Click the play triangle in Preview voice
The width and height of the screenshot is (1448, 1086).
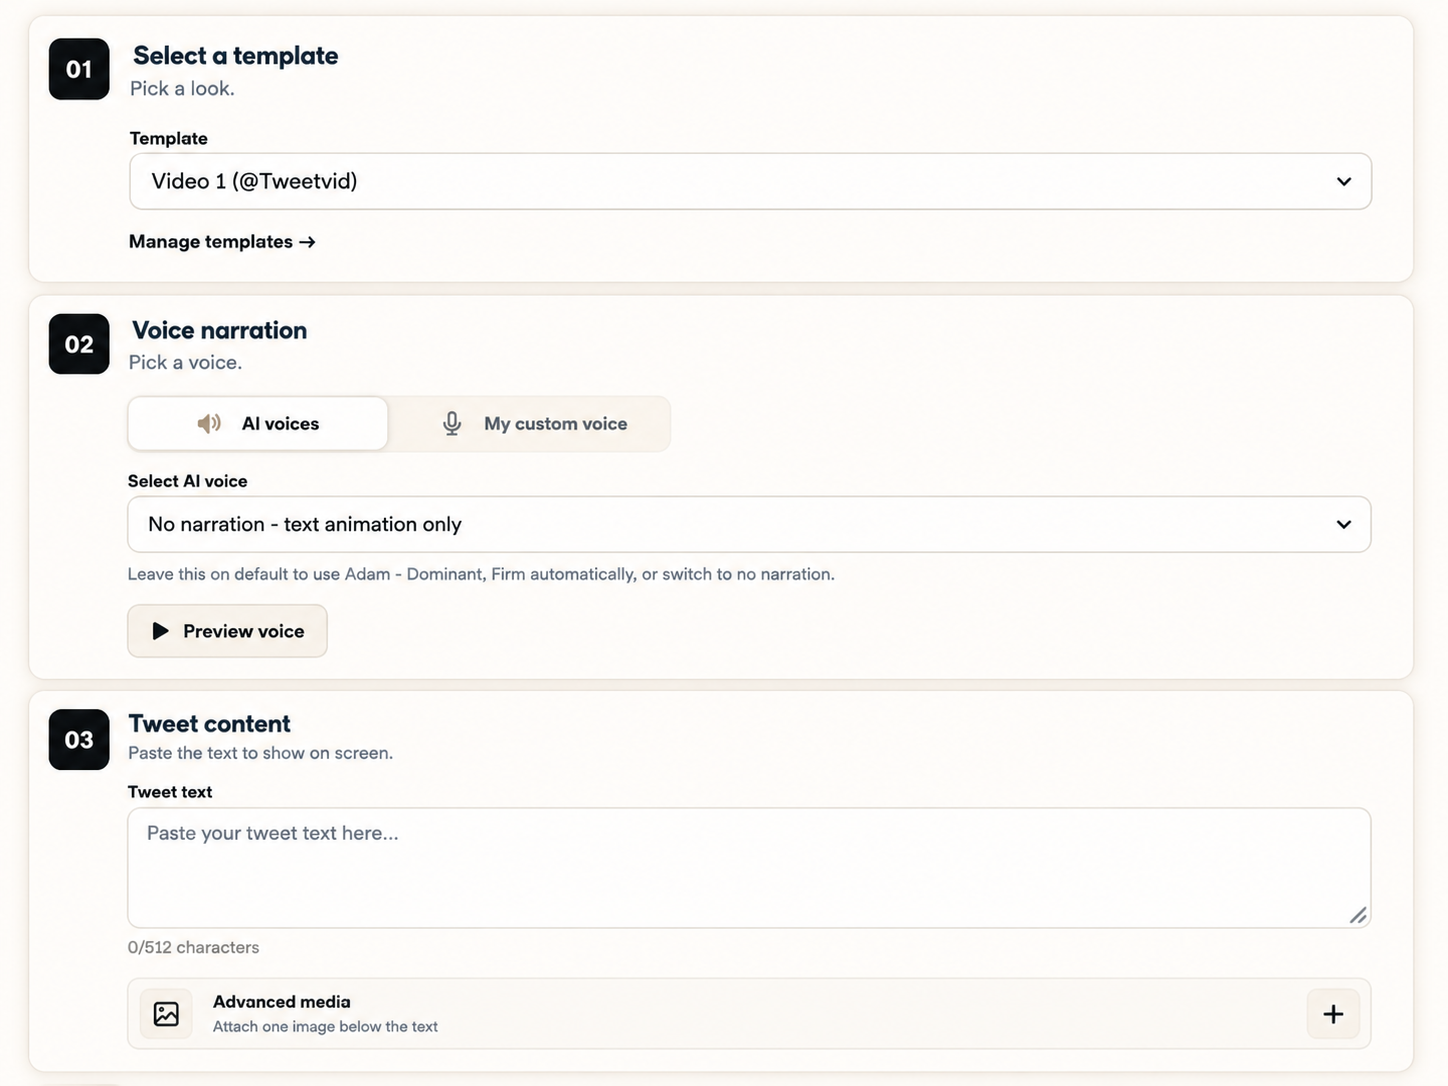point(160,631)
